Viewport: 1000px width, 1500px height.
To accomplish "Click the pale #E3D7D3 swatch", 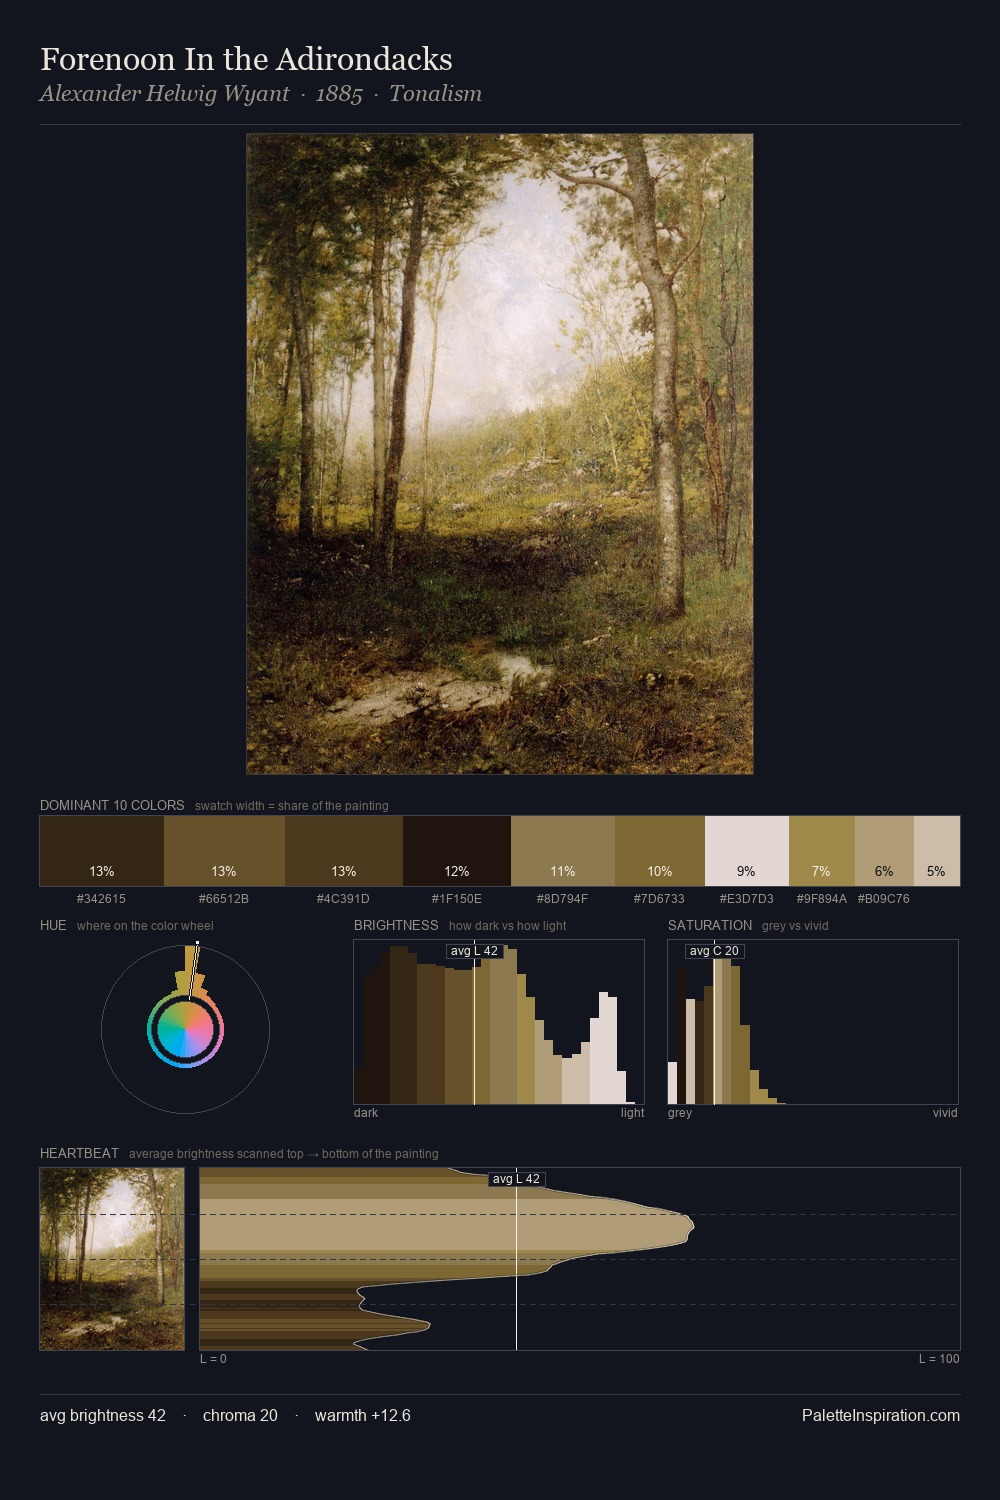I will click(747, 851).
